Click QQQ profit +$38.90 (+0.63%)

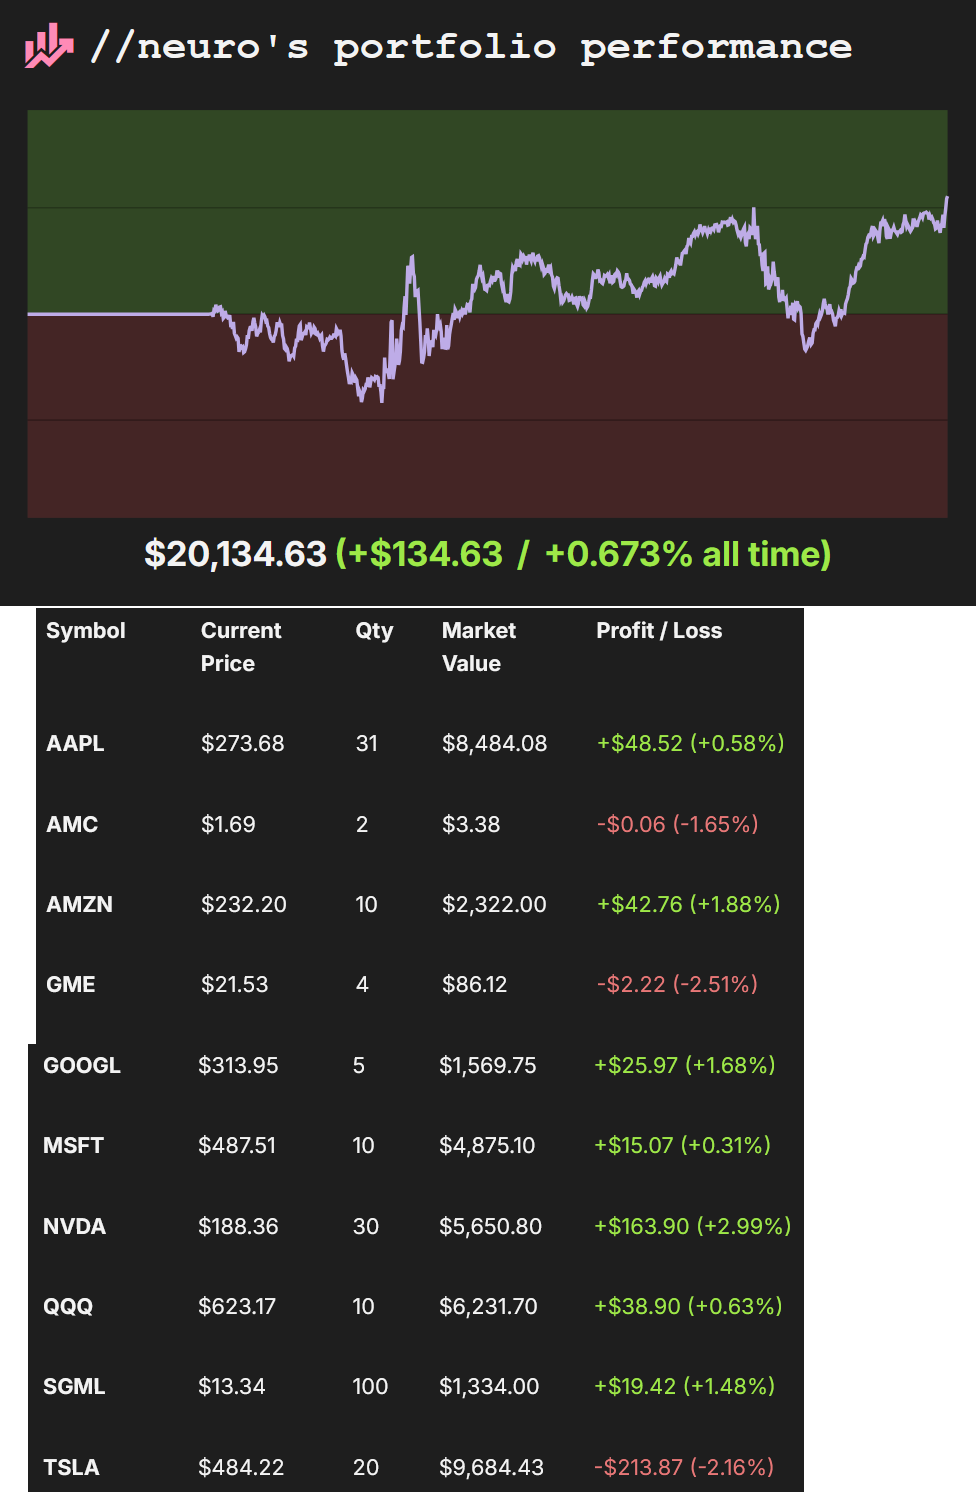(688, 1307)
